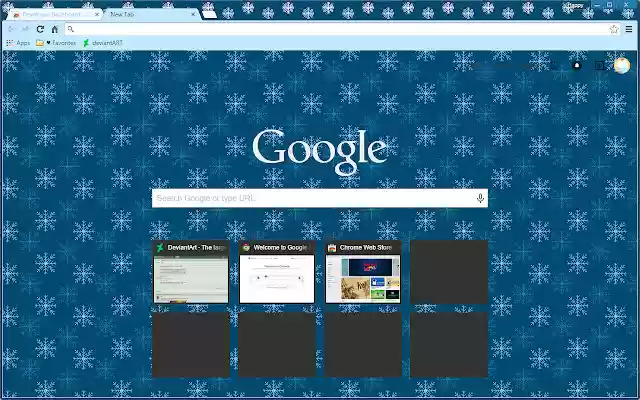Open the Apps grid shortcut

pos(18,42)
